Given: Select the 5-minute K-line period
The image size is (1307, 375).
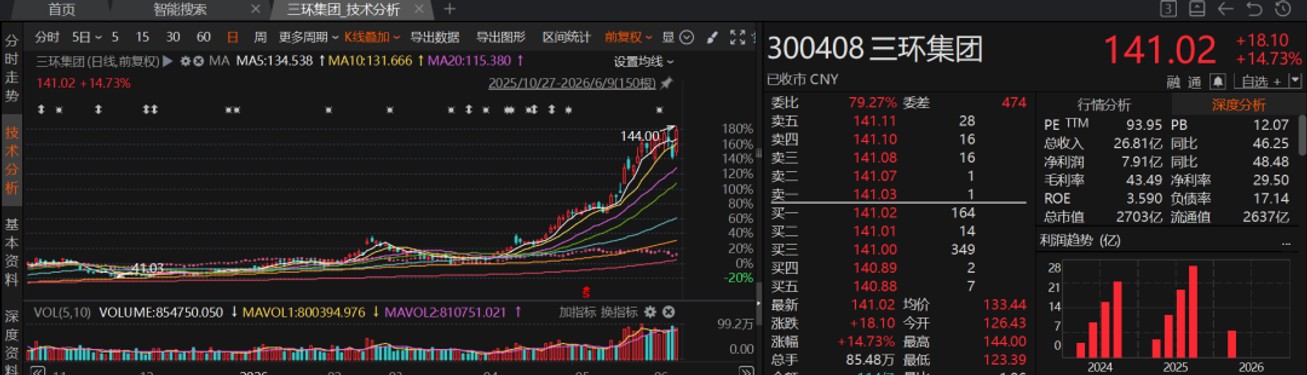Looking at the screenshot, I should 115,37.
